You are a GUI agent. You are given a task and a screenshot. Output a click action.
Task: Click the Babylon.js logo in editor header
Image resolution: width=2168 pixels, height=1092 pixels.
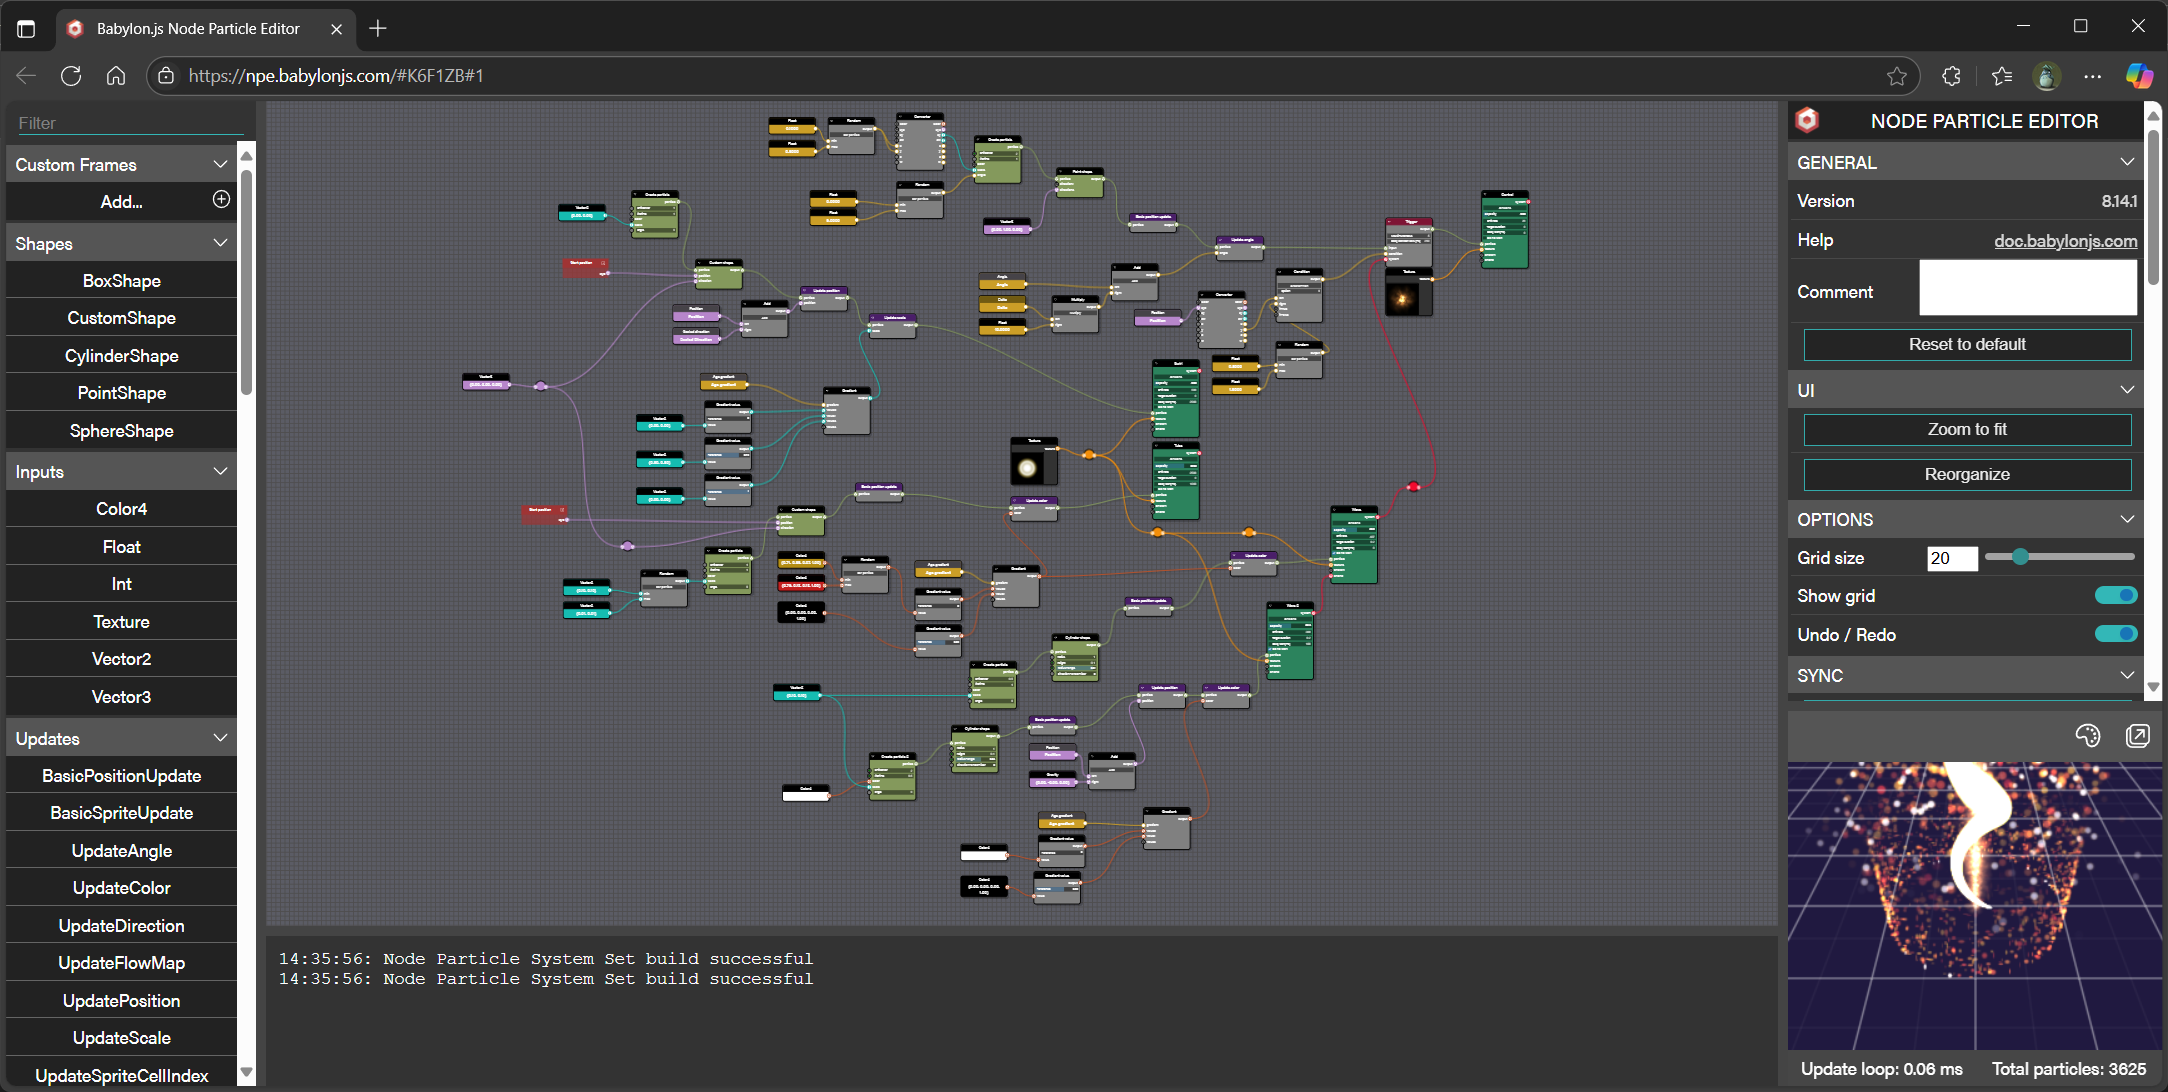tap(1807, 121)
